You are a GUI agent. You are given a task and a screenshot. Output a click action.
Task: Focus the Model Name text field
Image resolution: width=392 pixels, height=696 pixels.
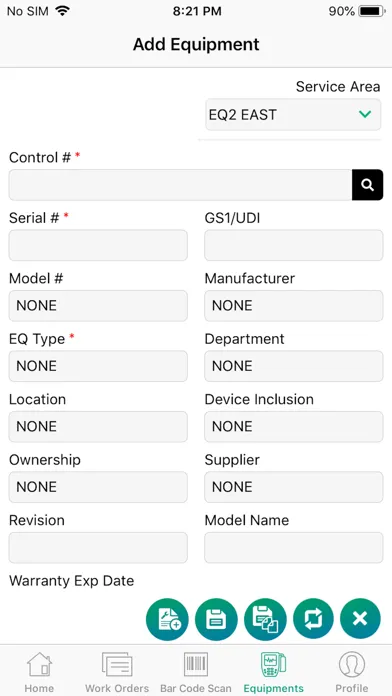293,547
